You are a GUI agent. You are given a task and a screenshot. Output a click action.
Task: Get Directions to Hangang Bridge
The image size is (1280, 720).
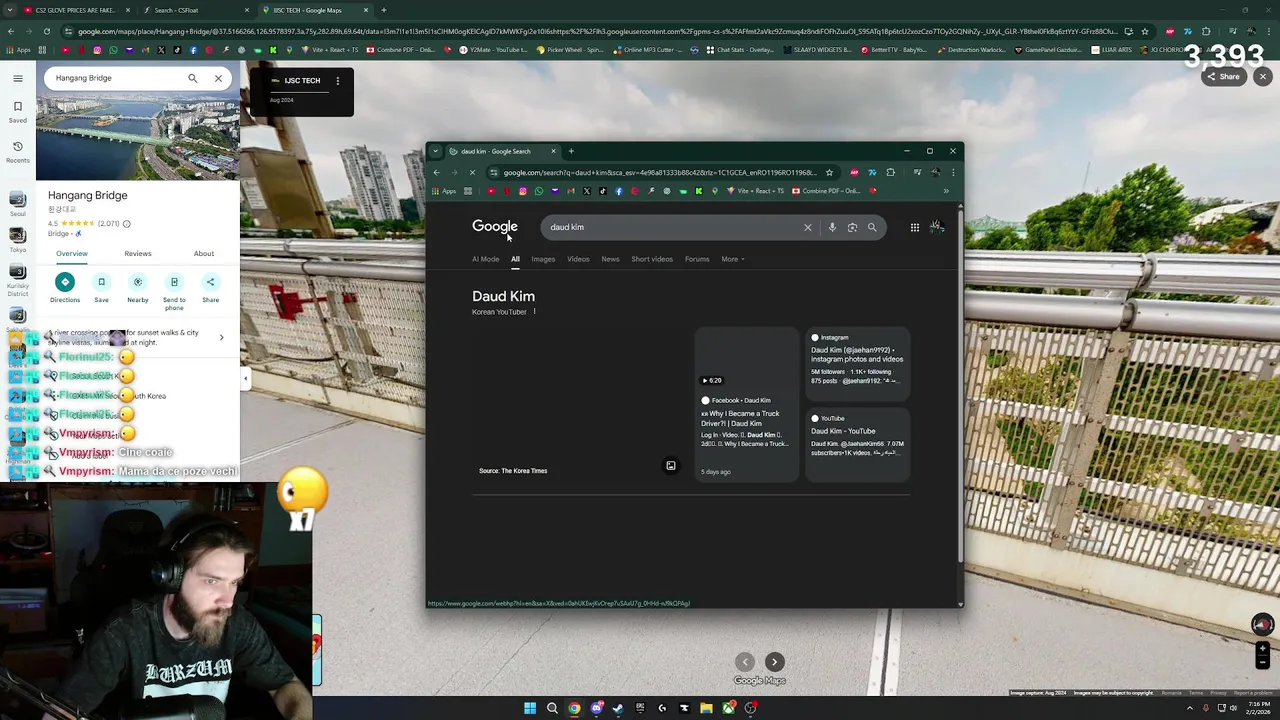[x=65, y=287]
